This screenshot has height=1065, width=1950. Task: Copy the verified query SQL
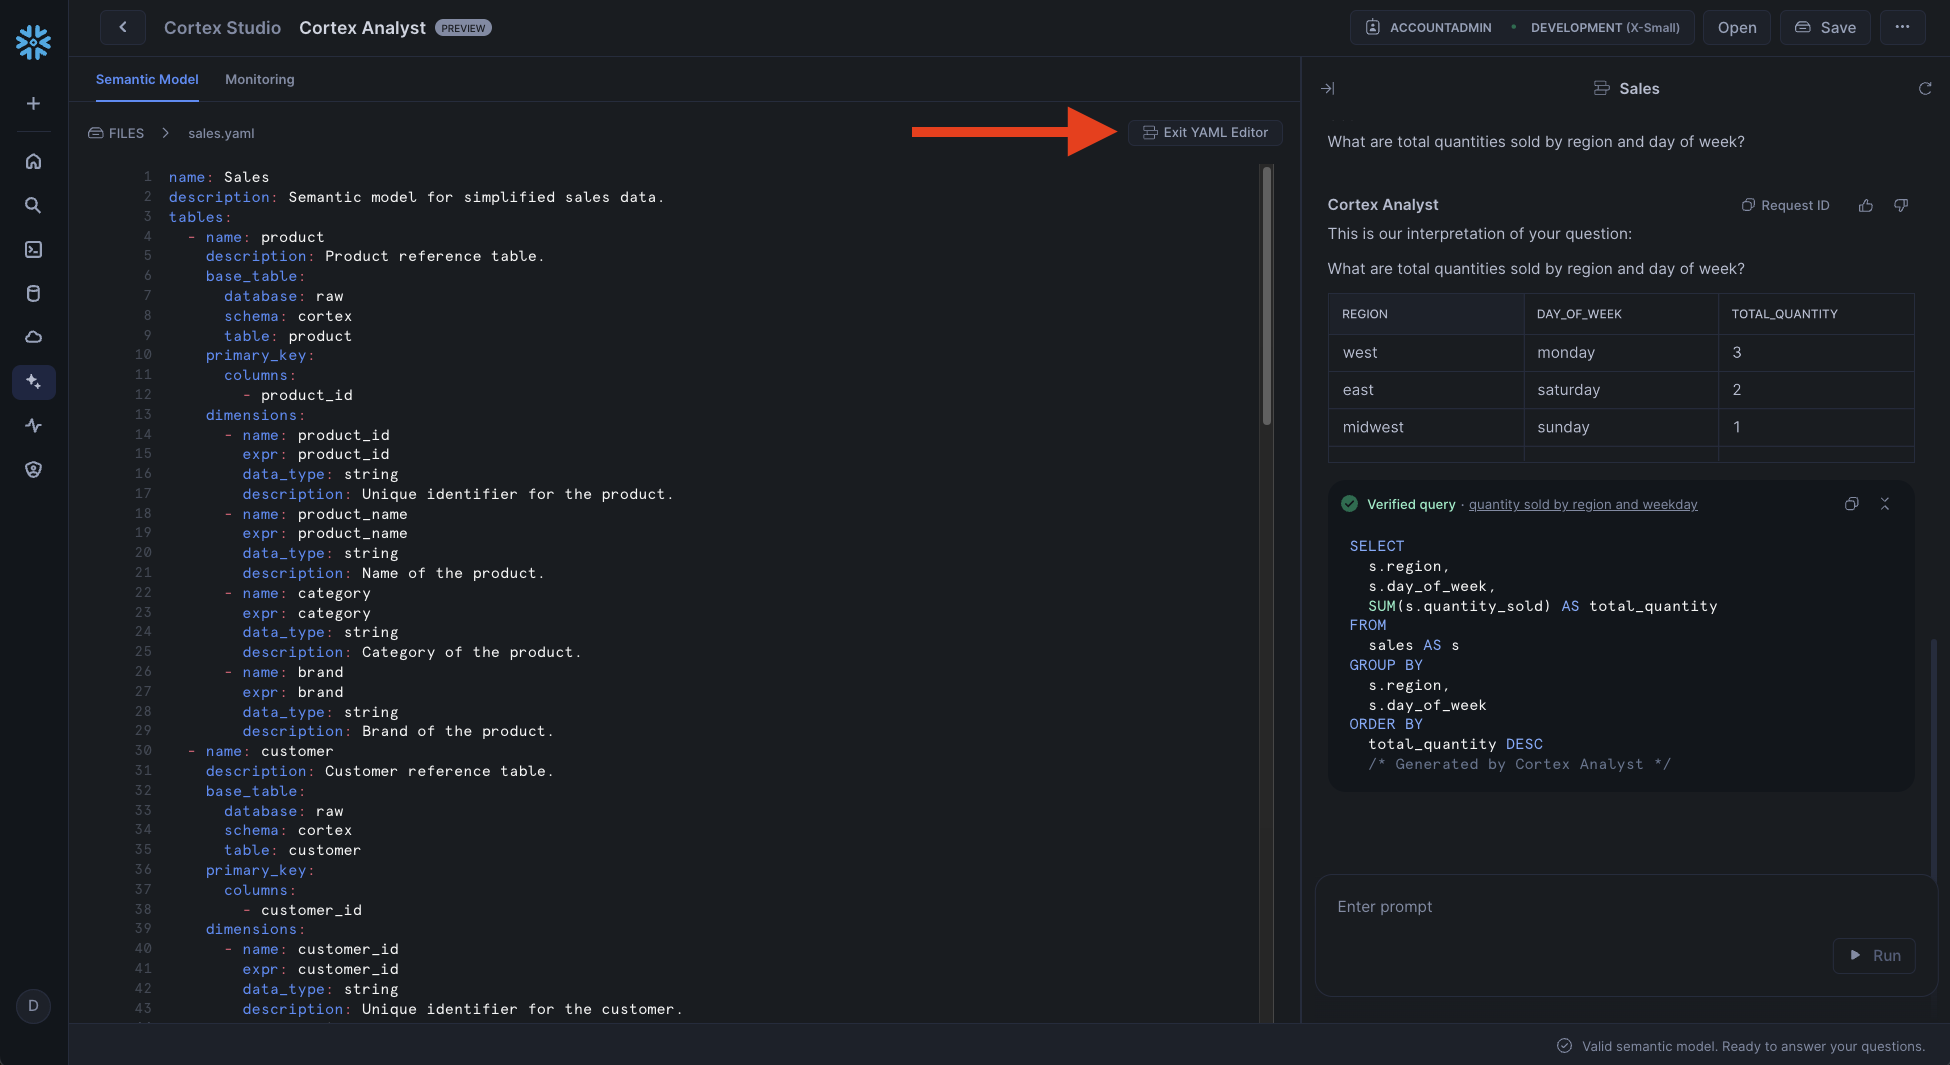[1851, 504]
